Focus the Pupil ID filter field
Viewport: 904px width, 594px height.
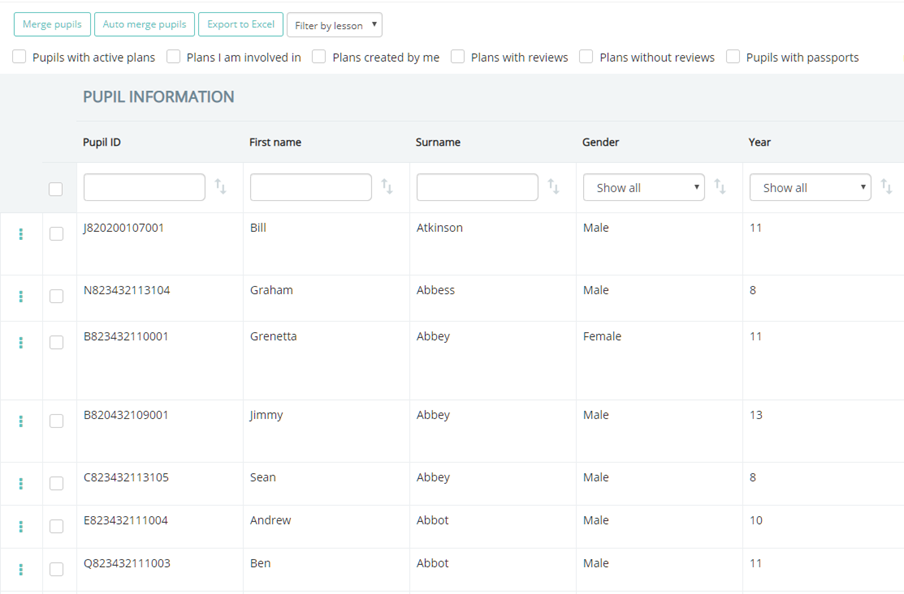coord(144,187)
